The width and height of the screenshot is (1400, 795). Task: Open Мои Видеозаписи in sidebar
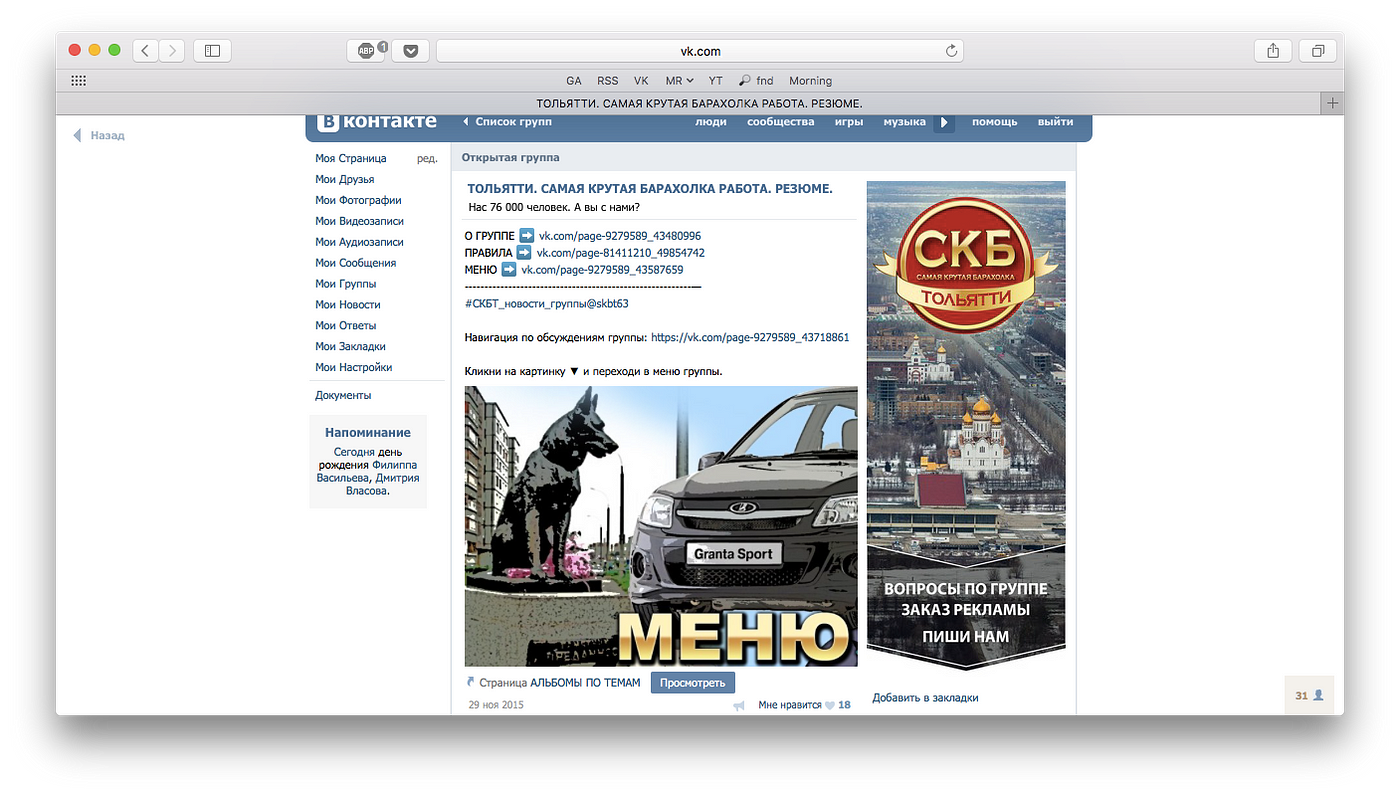359,221
